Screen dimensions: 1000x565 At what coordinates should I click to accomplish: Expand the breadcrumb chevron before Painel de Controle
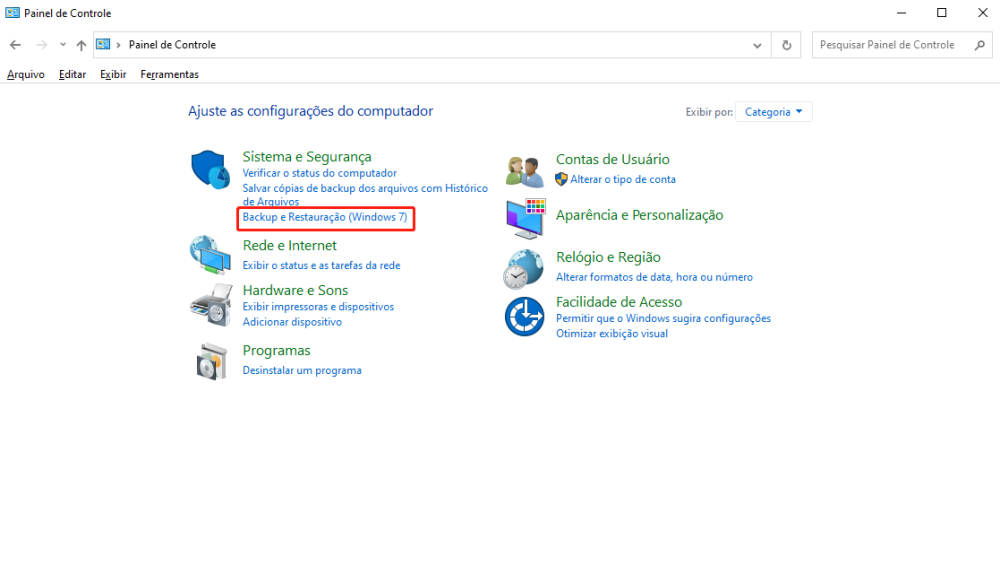point(118,45)
